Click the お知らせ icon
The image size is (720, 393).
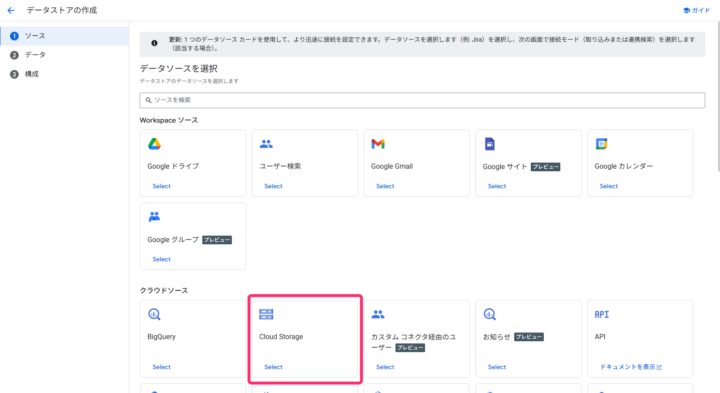point(489,314)
